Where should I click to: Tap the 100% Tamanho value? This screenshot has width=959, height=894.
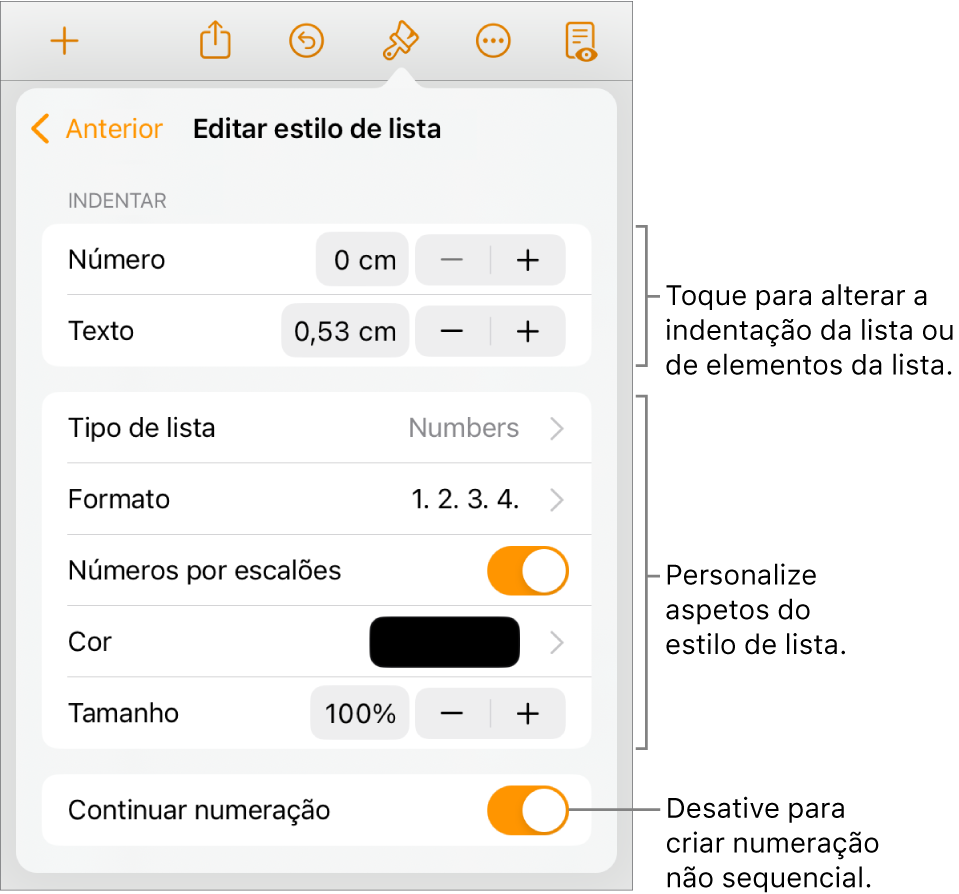click(x=359, y=713)
